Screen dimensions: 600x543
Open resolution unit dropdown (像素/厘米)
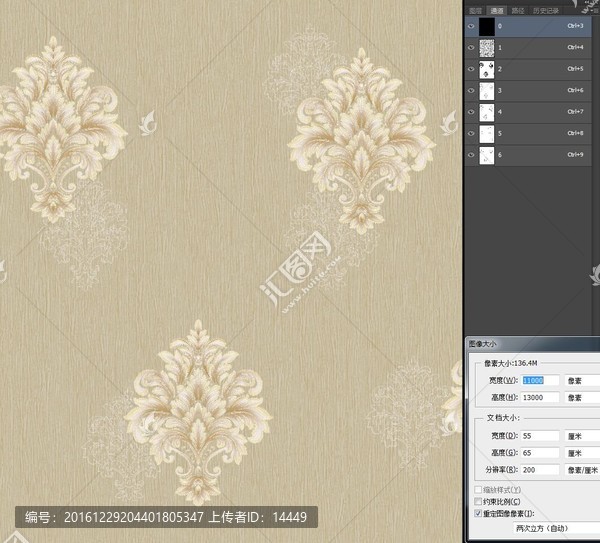(x=582, y=470)
